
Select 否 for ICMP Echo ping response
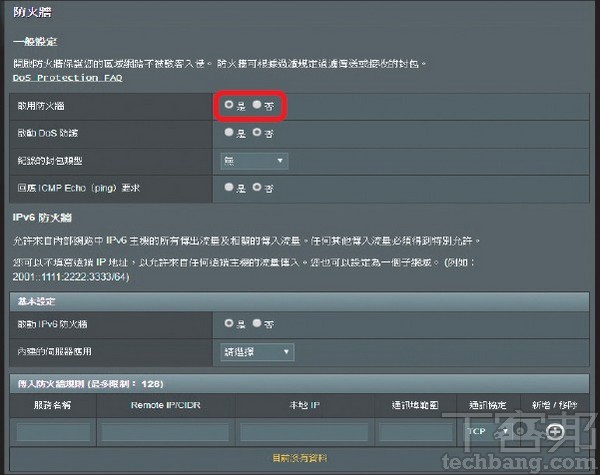click(x=257, y=186)
